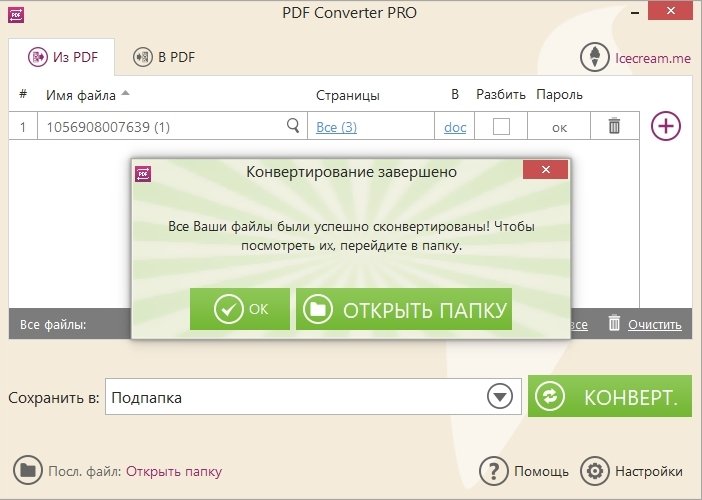Click the PDF Converter app icon in title bar
The height and width of the screenshot is (500, 702).
click(16, 15)
